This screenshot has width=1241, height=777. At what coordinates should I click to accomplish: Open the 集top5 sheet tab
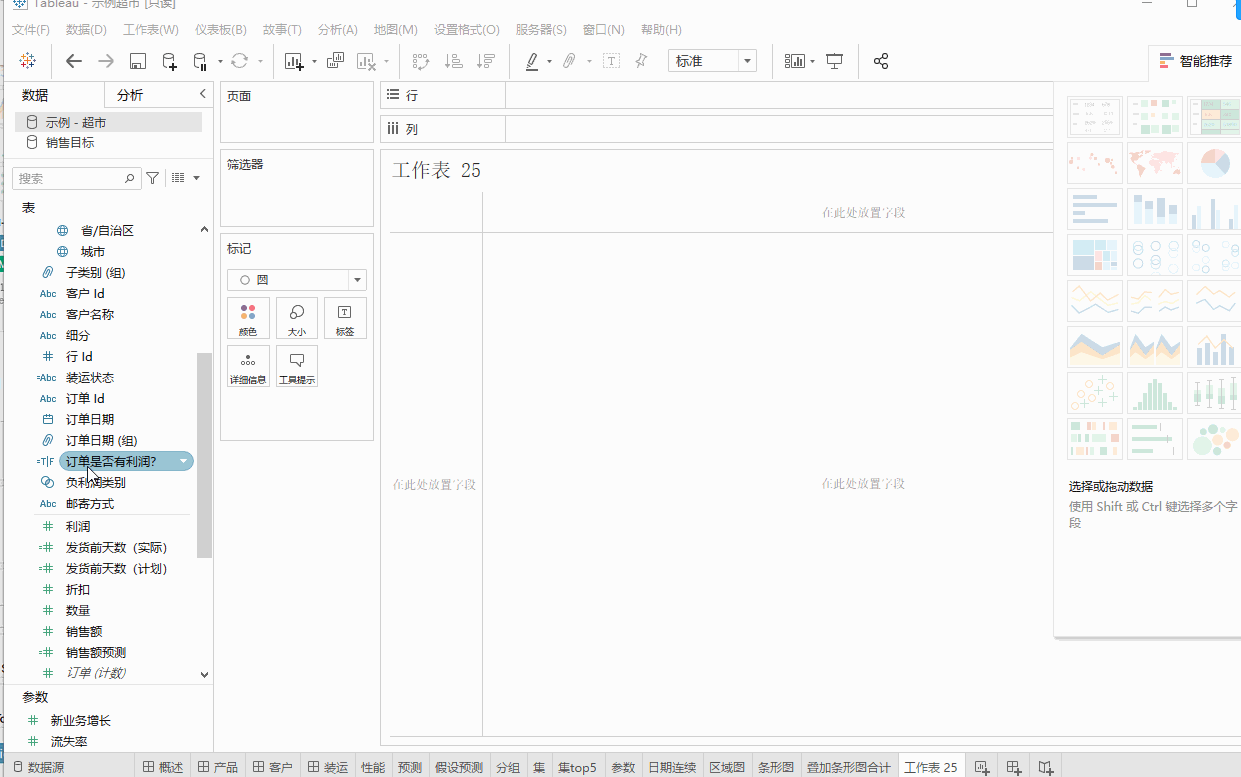pyautogui.click(x=577, y=767)
